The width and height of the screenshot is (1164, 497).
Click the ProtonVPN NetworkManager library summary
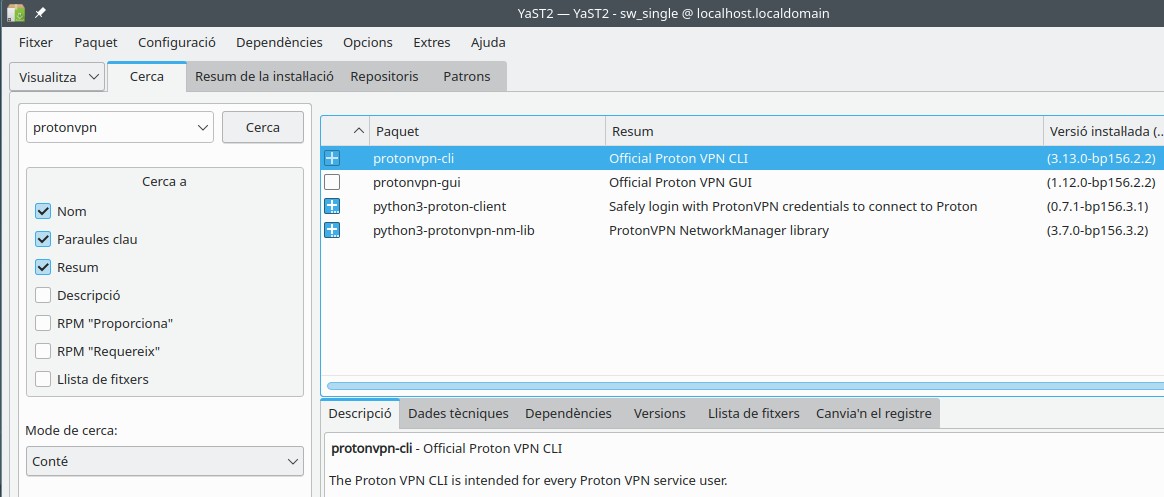[719, 230]
